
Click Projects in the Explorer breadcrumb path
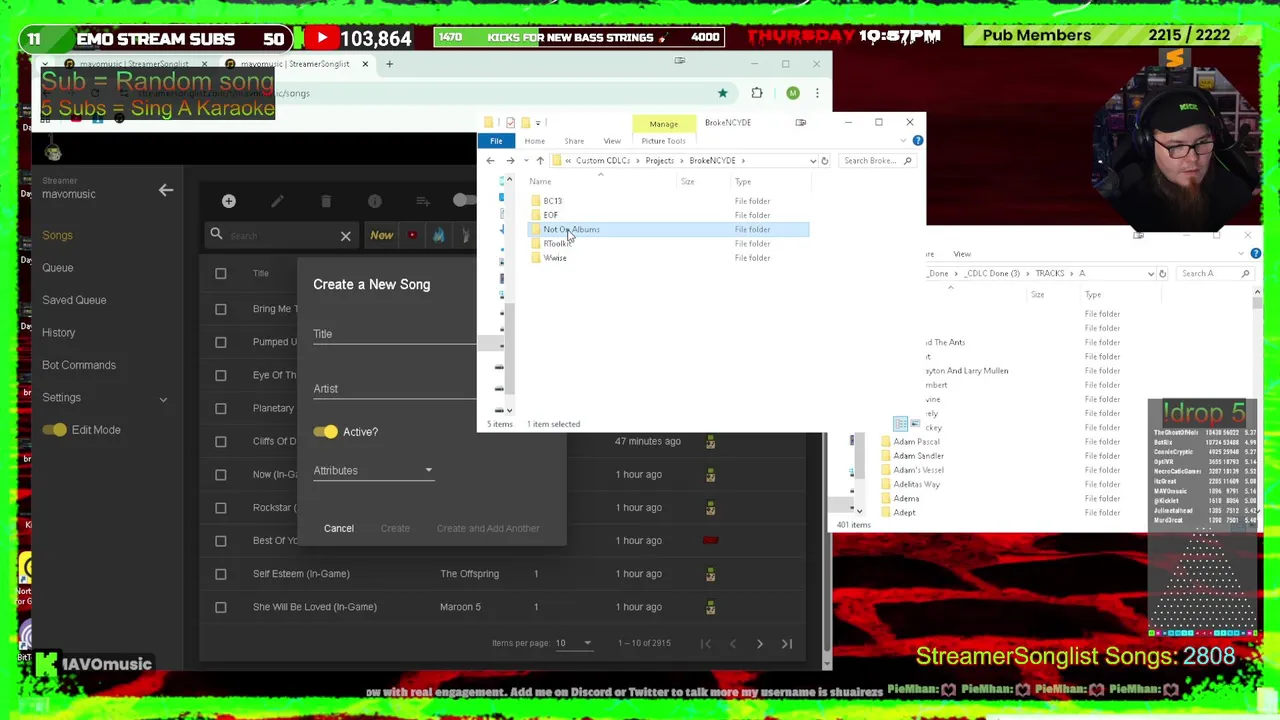pos(659,160)
